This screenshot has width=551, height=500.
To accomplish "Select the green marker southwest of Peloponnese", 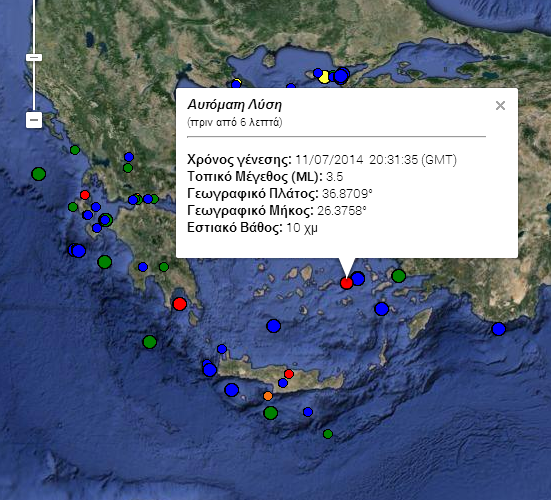I will click(150, 342).
